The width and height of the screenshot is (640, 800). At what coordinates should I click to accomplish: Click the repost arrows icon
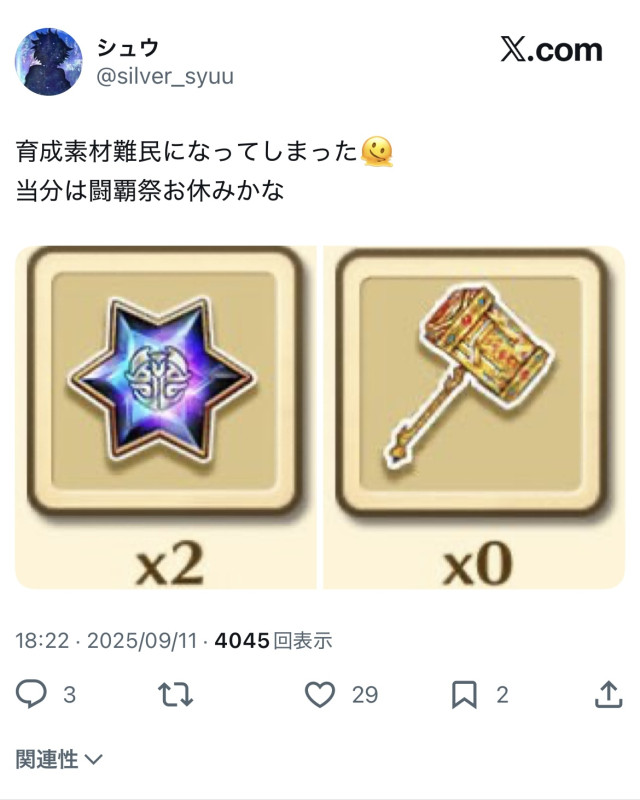tap(175, 695)
